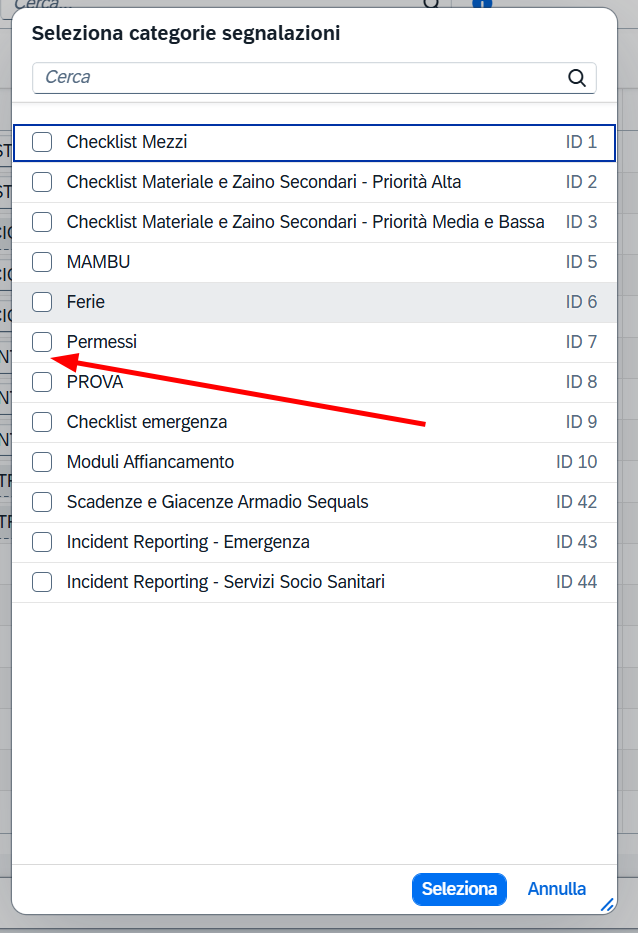Tick the Ferie category checkbox

pyautogui.click(x=42, y=302)
